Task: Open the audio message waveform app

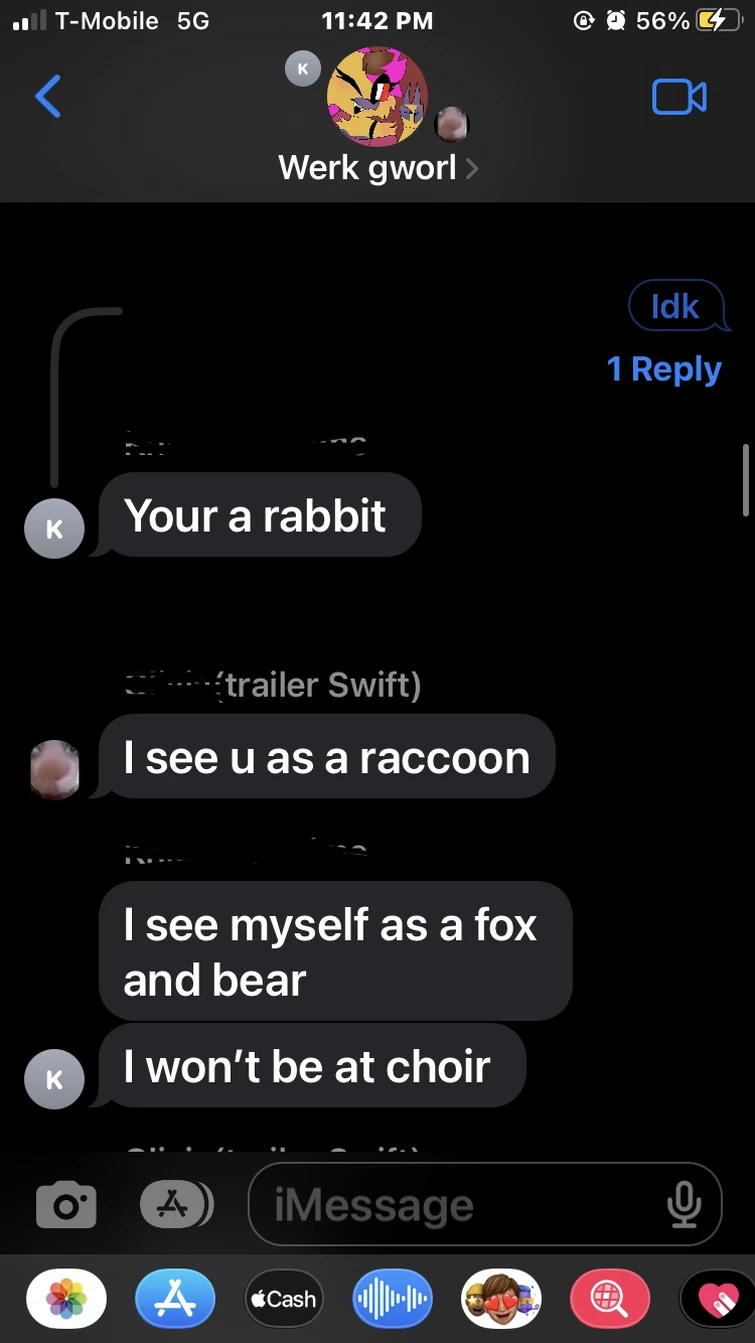Action: point(392,1299)
